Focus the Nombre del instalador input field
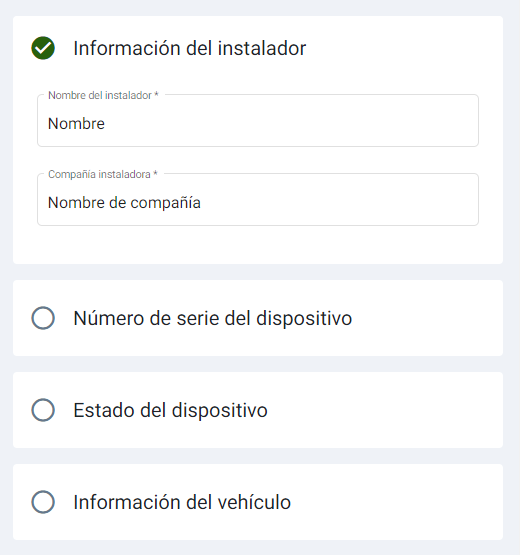This screenshot has height=555, width=520. click(258, 121)
